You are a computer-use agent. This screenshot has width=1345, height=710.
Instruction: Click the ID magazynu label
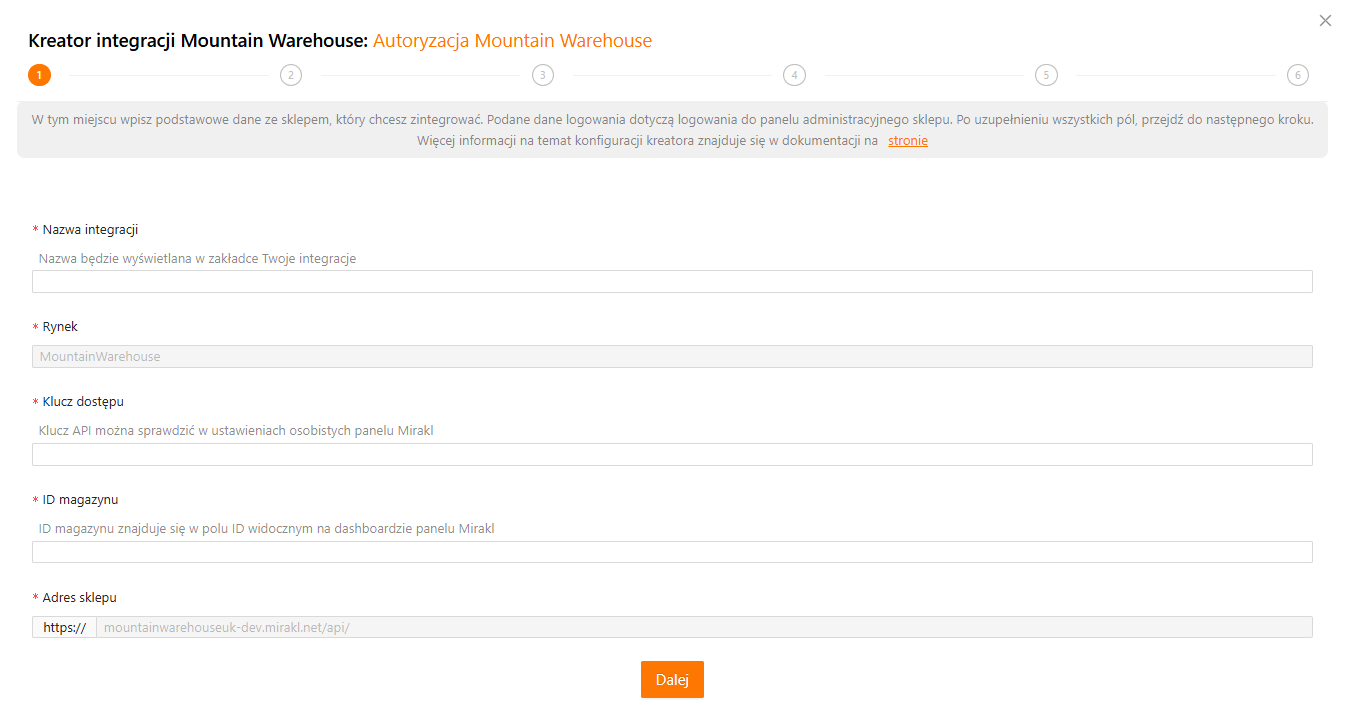tap(80, 500)
